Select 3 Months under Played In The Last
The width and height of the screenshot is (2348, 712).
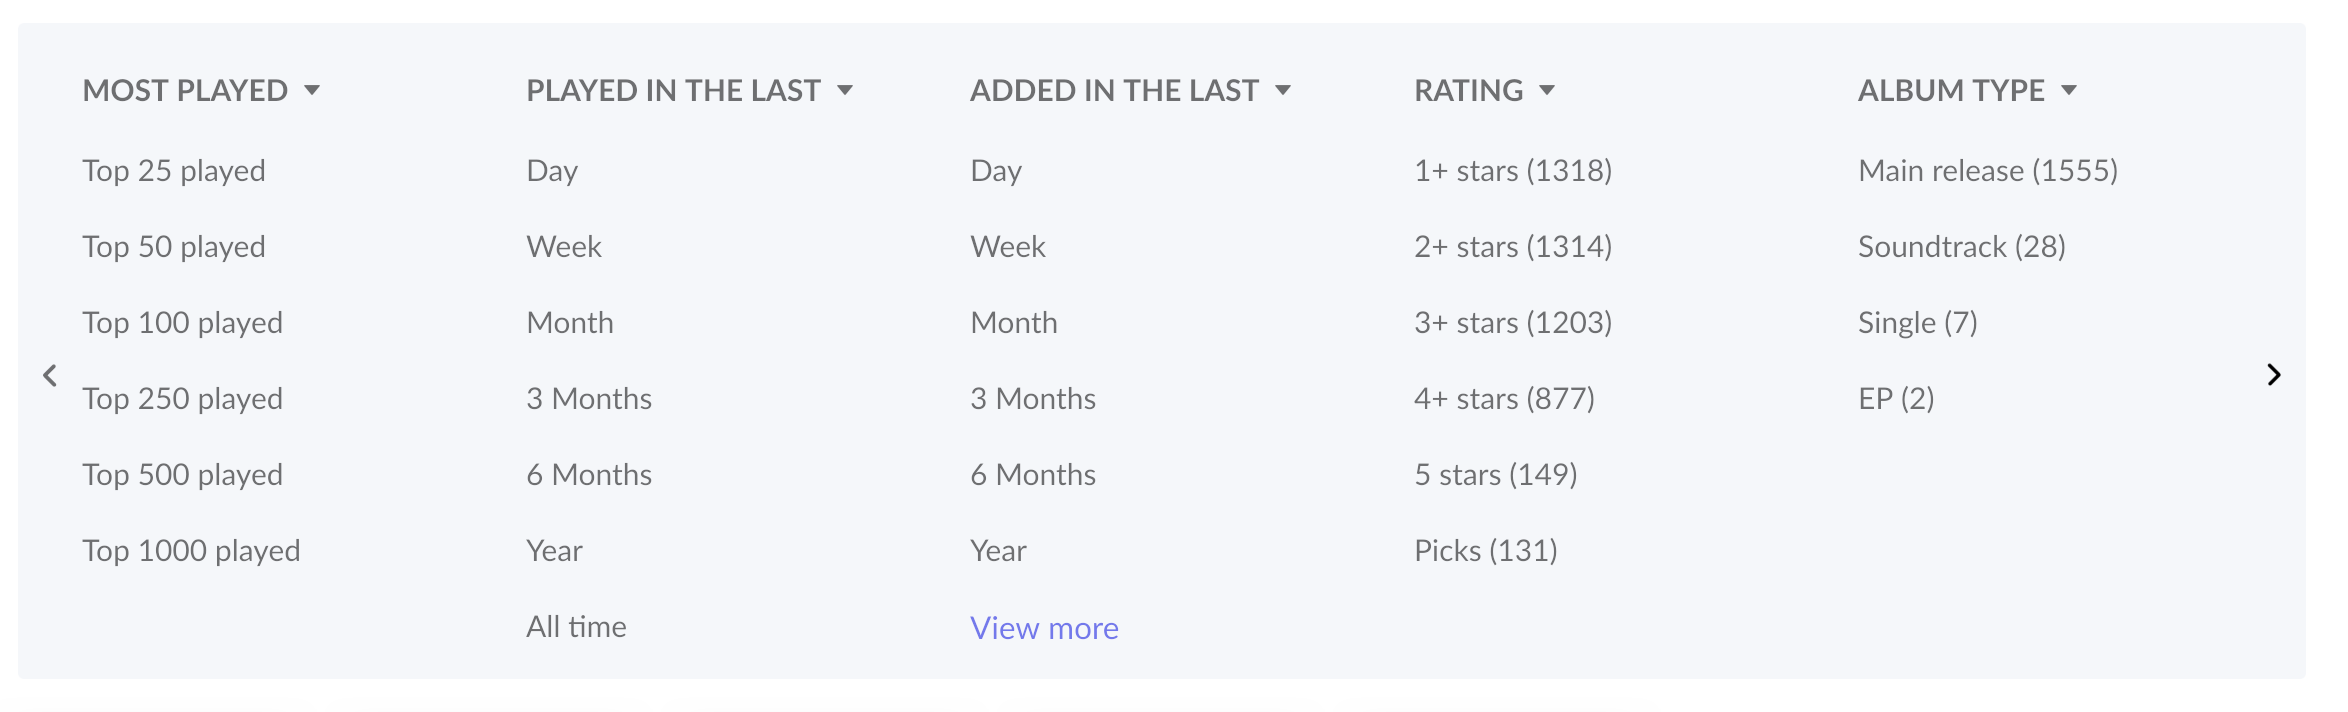[589, 399]
